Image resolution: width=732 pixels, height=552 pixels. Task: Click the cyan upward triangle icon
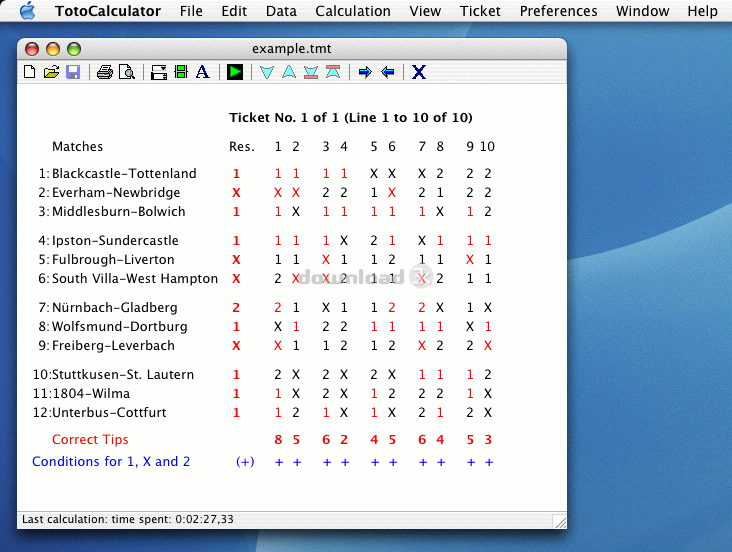(289, 72)
